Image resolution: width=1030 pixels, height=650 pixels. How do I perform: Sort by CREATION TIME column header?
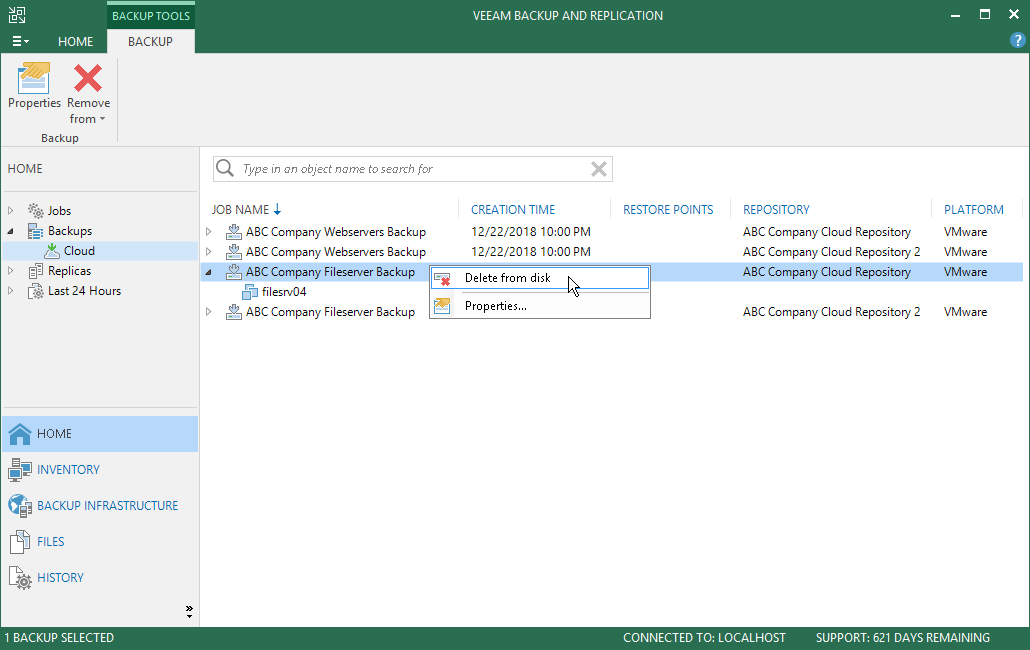click(x=513, y=209)
